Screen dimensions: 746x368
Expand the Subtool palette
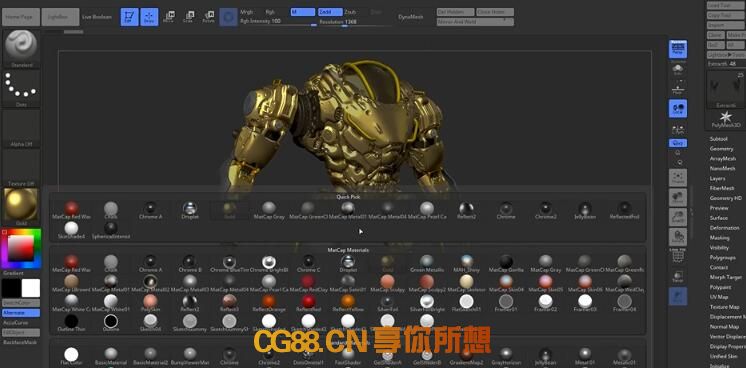coord(718,139)
